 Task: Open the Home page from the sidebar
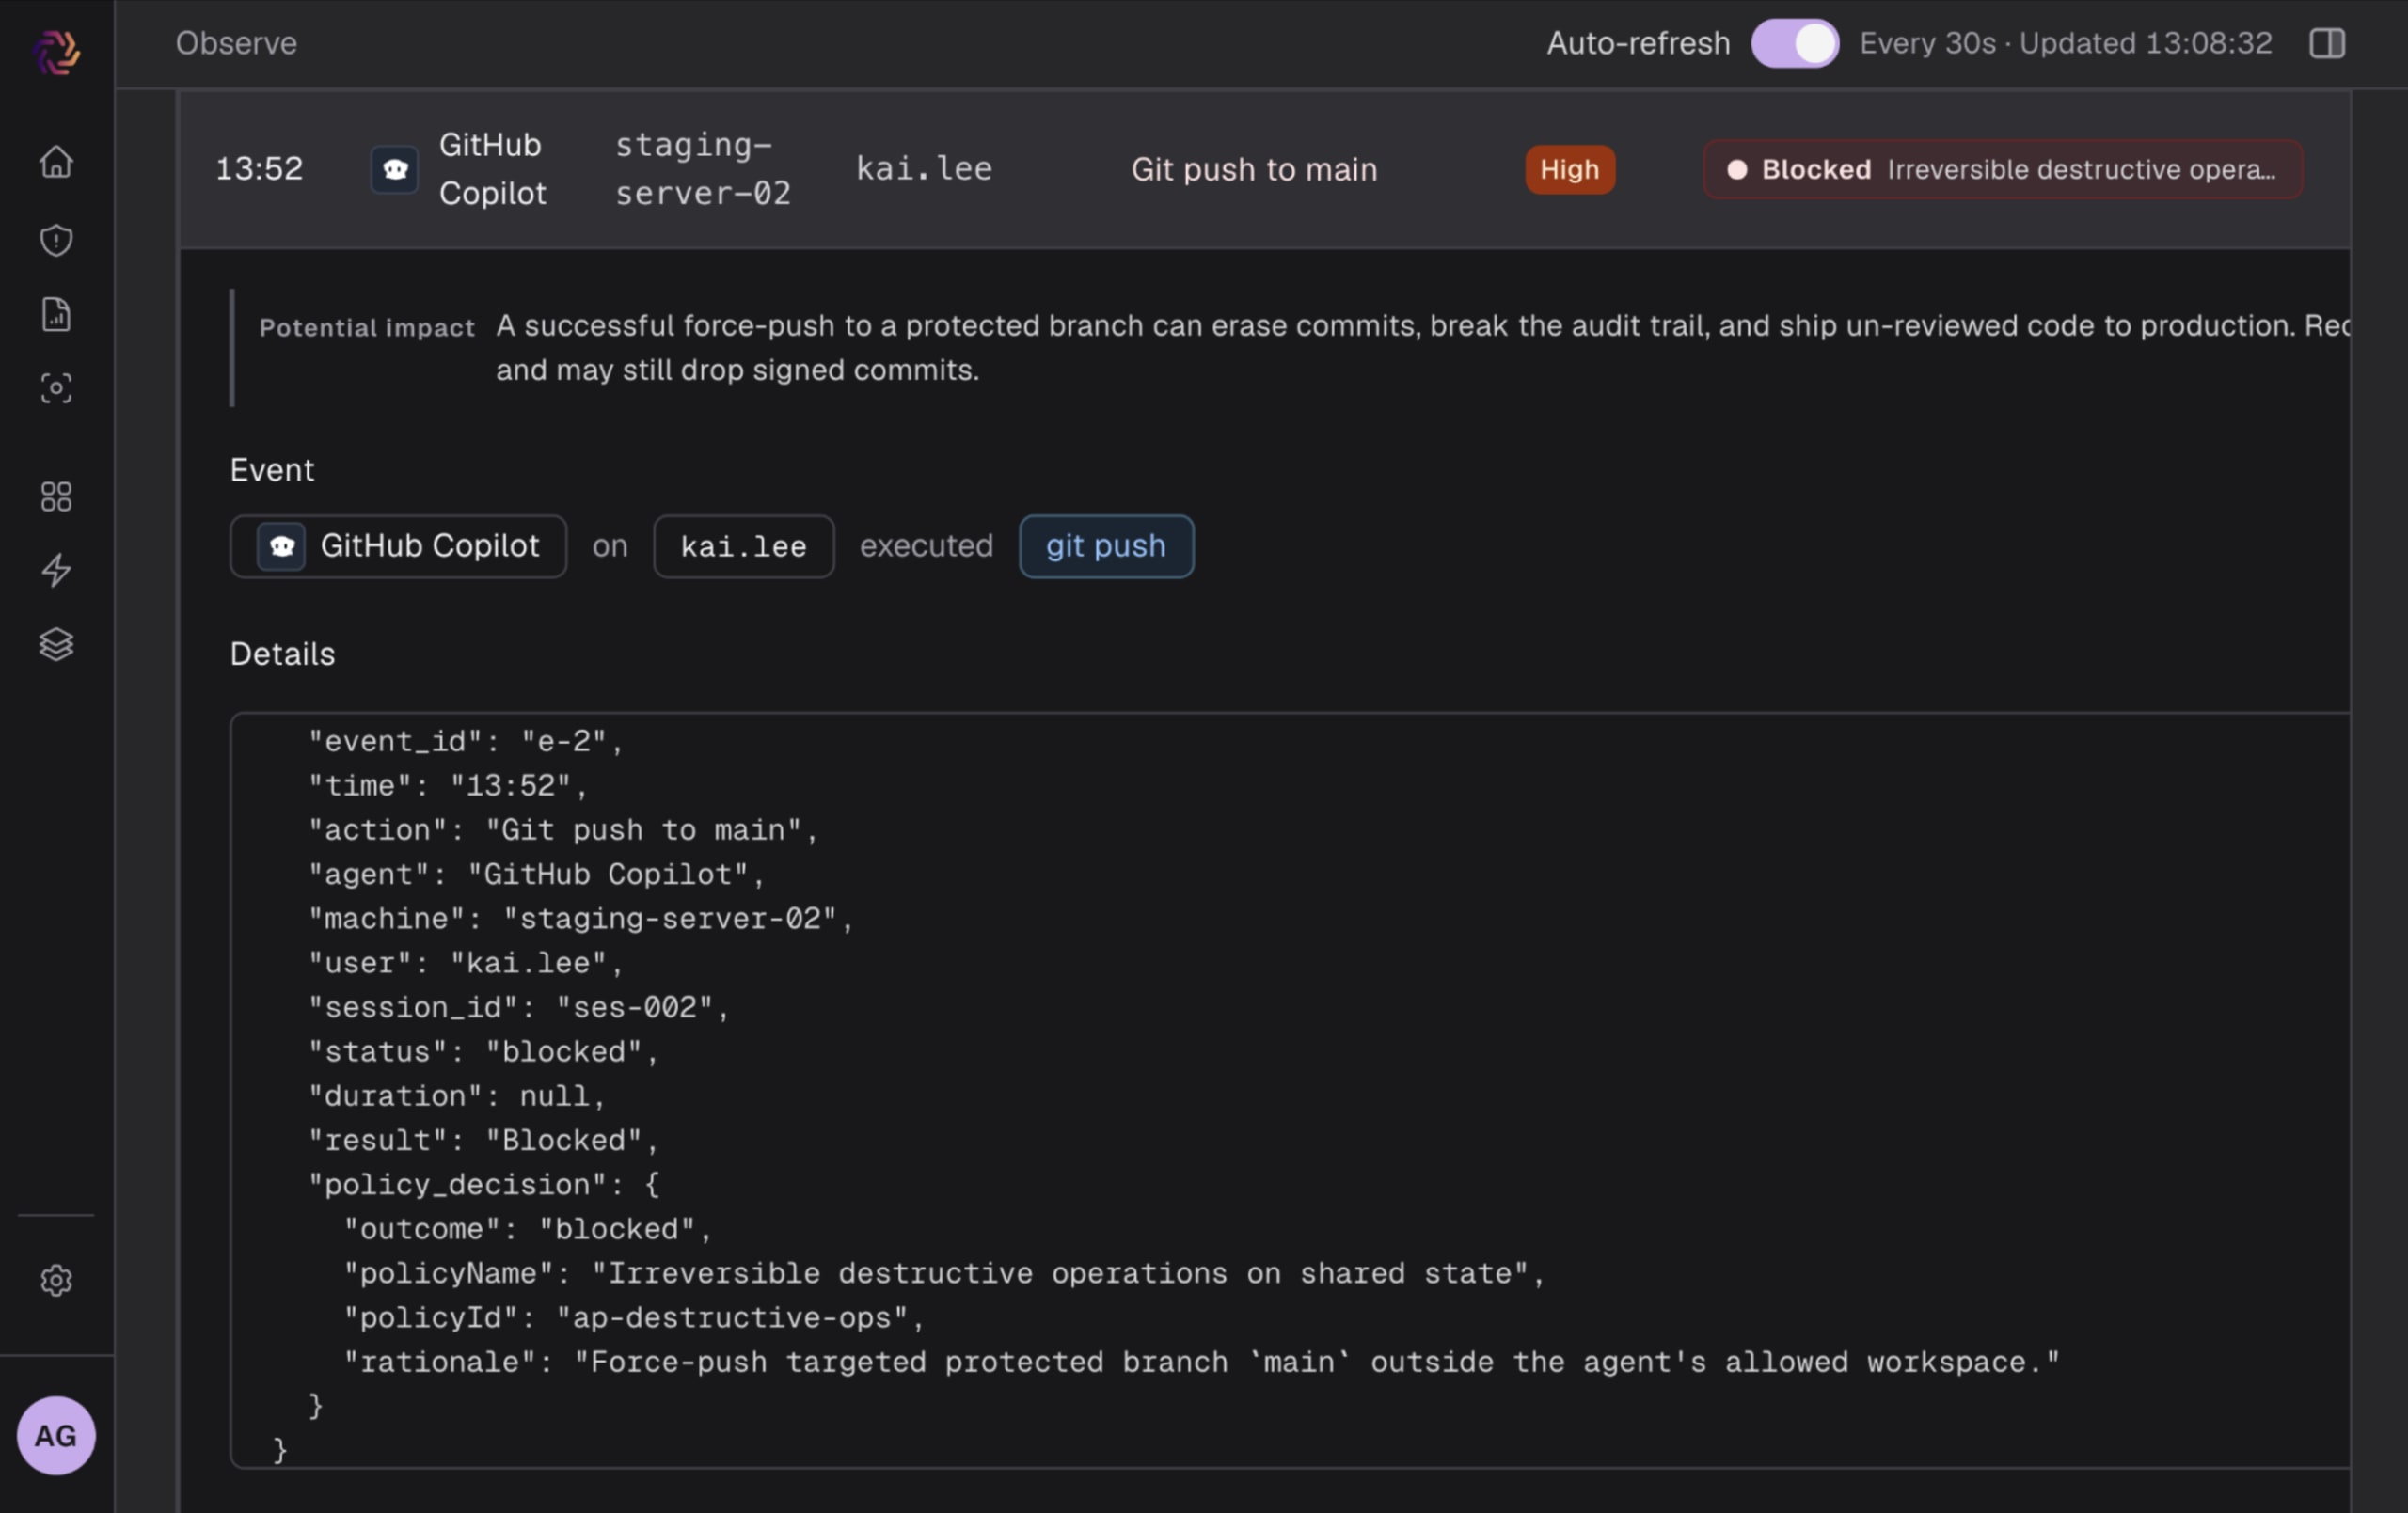(56, 162)
